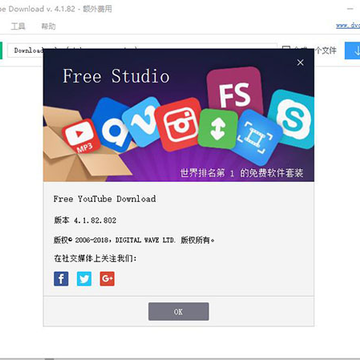Open the www.dvd website link
The width and height of the screenshot is (360, 360).
348,26
